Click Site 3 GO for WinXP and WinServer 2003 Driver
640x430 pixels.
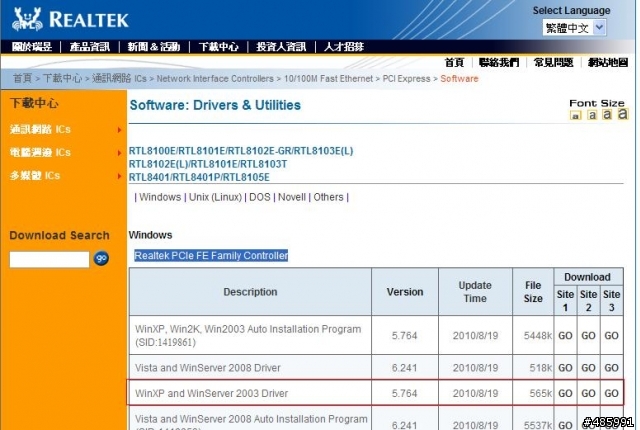tap(611, 393)
